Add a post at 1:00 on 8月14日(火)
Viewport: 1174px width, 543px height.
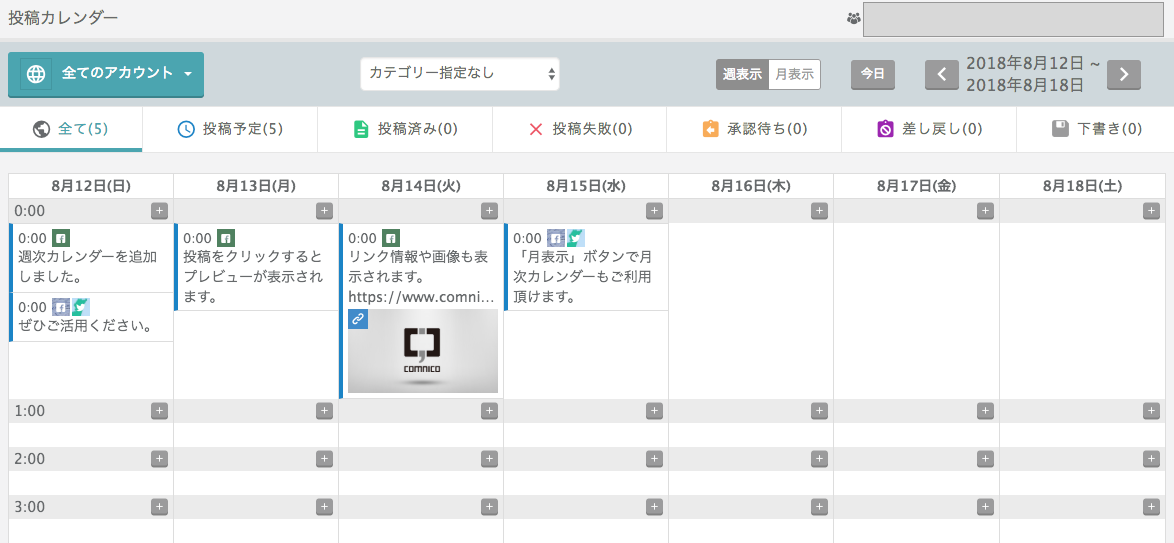(489, 410)
